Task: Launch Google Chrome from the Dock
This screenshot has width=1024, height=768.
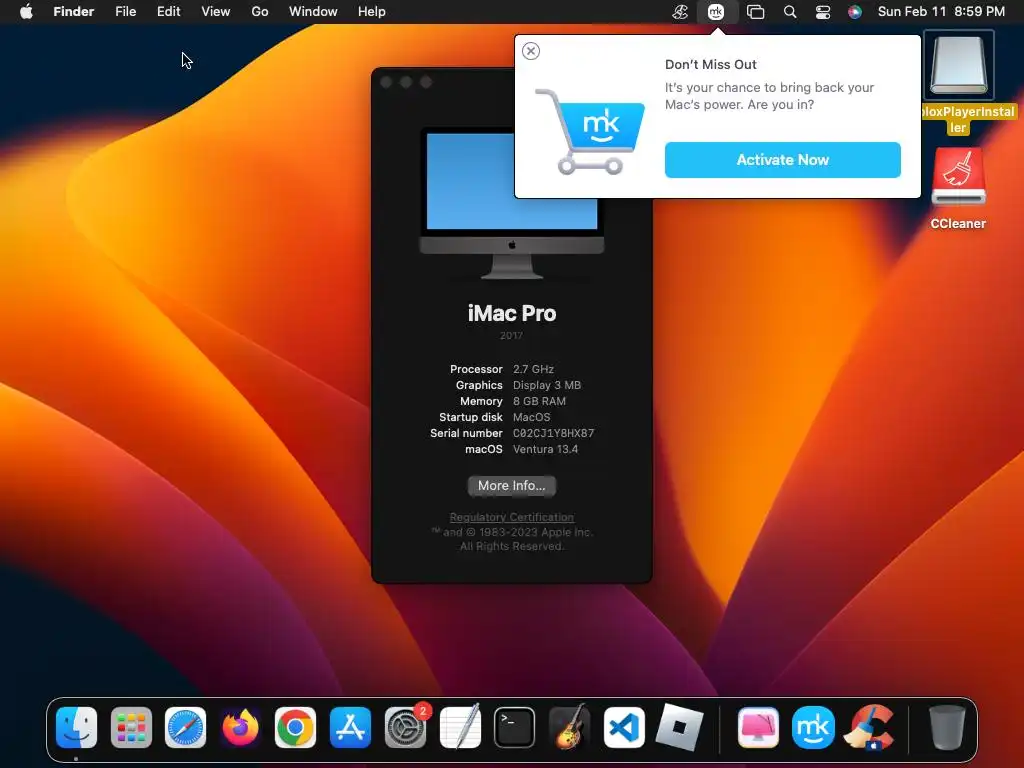Action: click(x=295, y=728)
